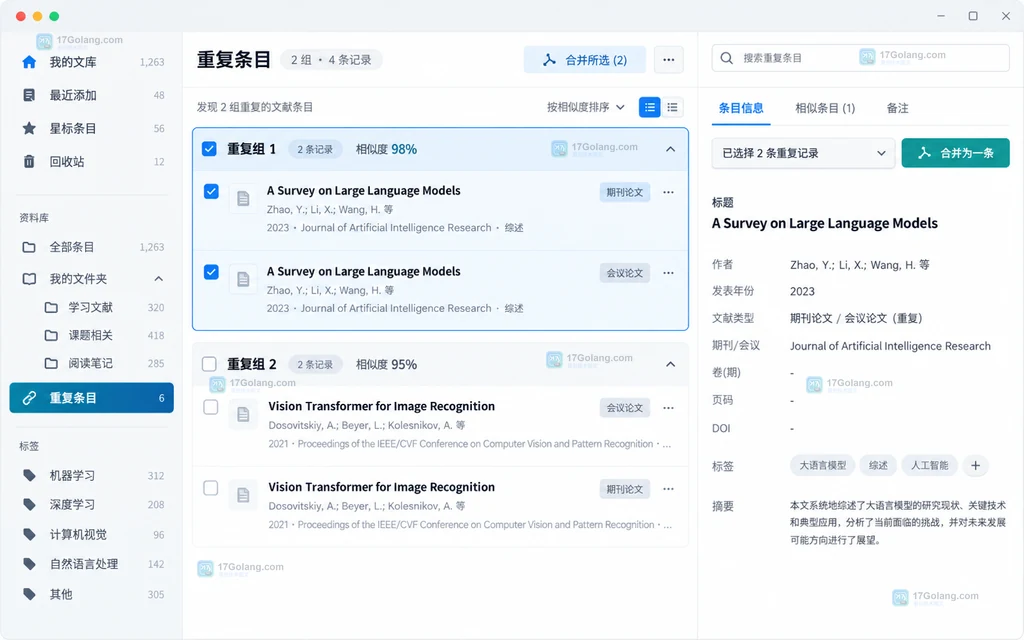Click the folder icon next to 全部条目
This screenshot has width=1024, height=640.
click(x=29, y=247)
